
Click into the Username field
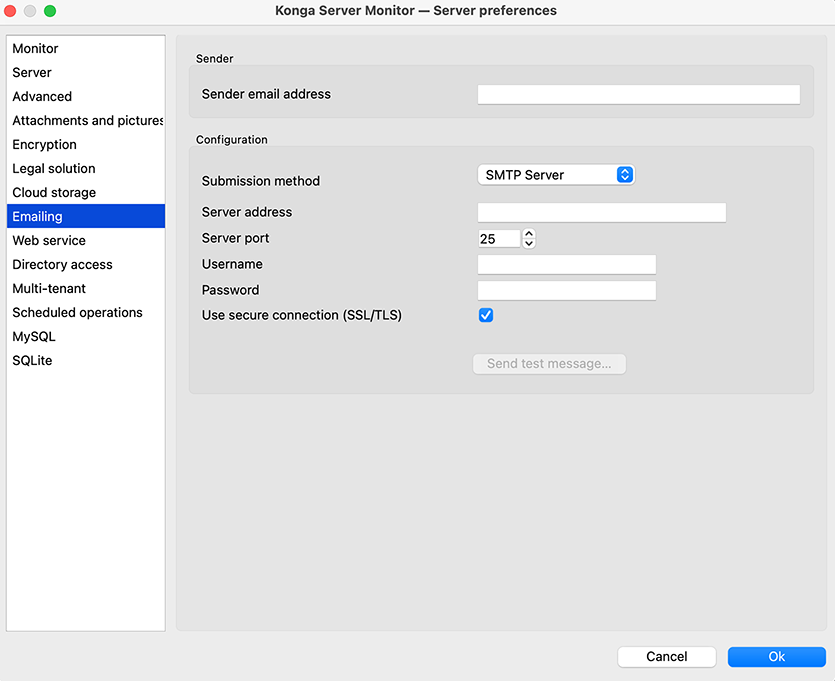[x=566, y=265]
